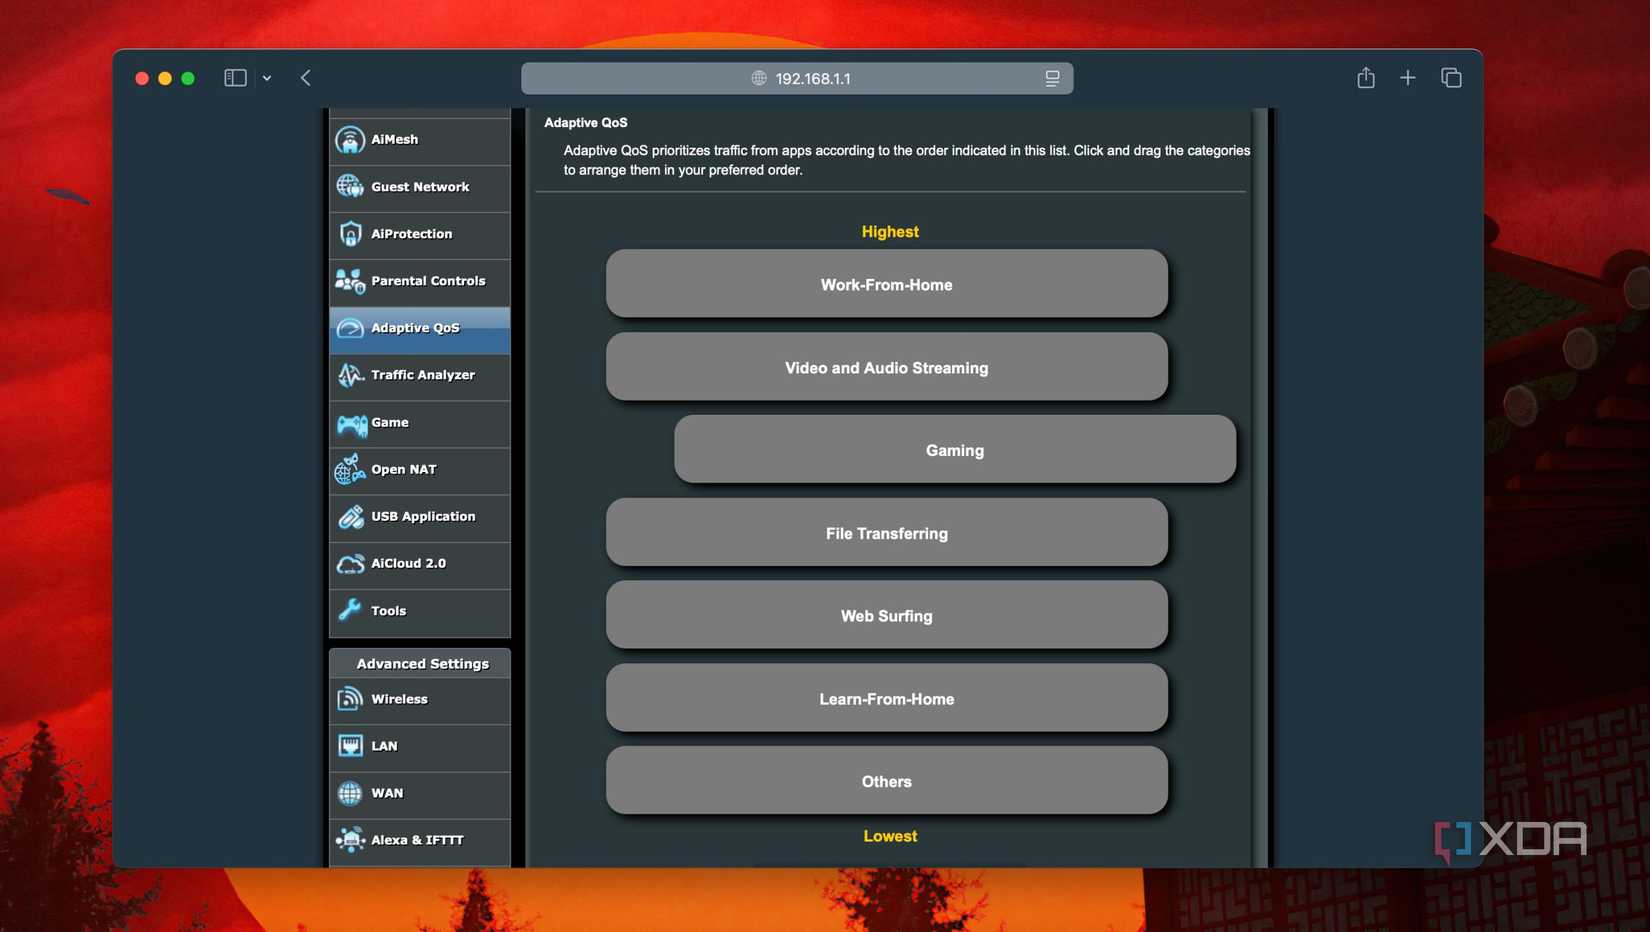Click the WAN globe icon
Screen dimensions: 1650x932
tap(349, 792)
